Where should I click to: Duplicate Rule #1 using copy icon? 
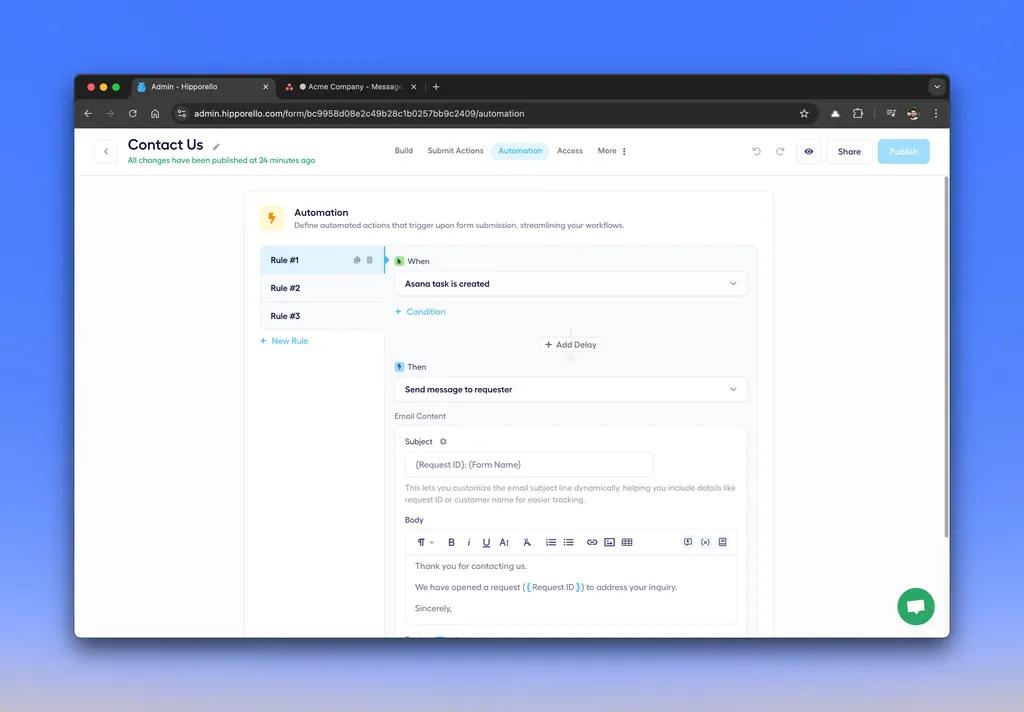coord(357,260)
